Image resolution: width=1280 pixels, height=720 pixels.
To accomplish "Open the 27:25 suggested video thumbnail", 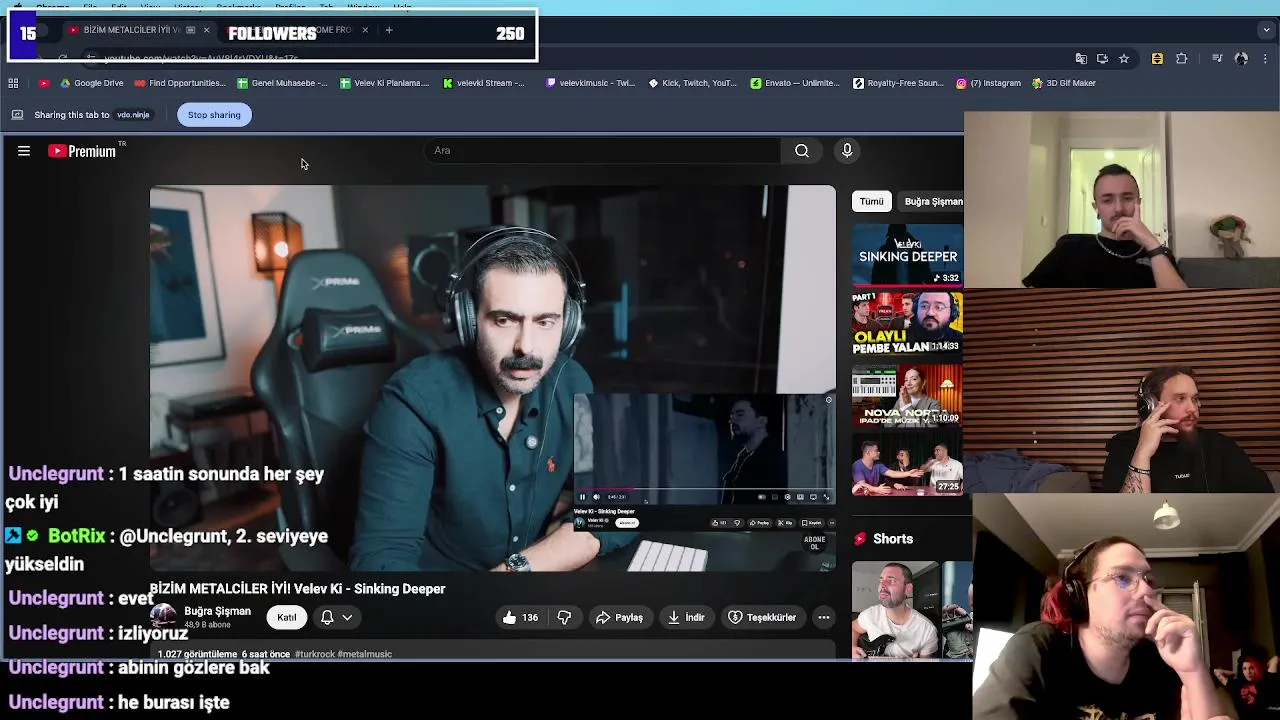I will [907, 463].
